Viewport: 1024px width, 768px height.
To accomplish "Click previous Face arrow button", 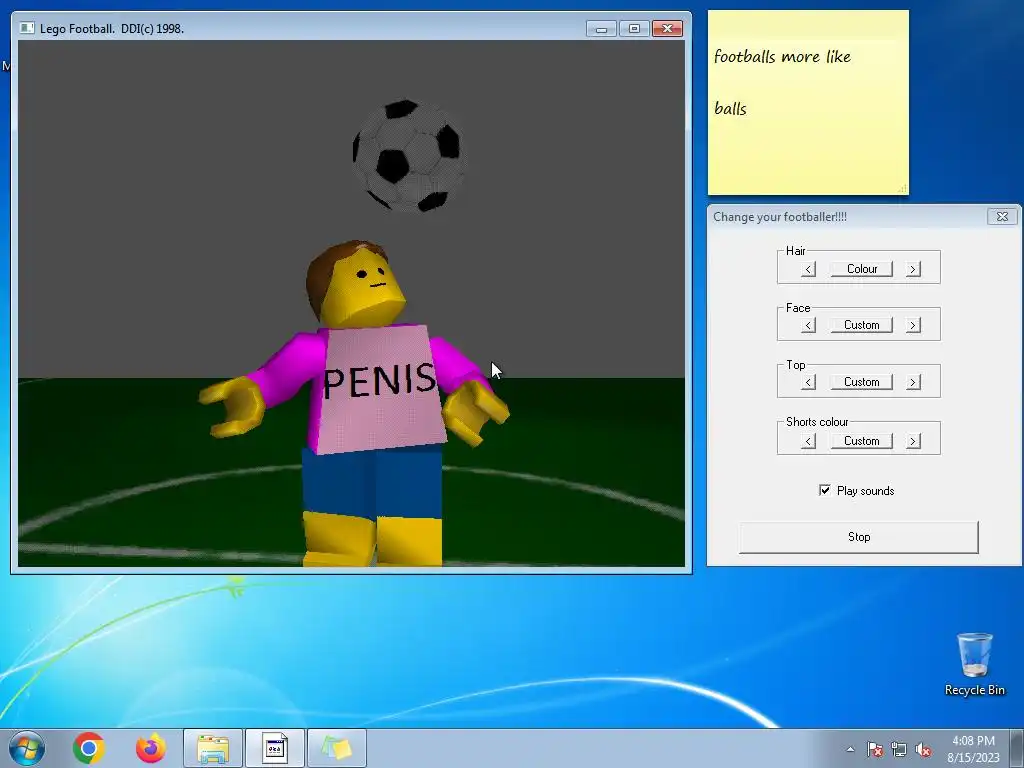I will (x=808, y=325).
